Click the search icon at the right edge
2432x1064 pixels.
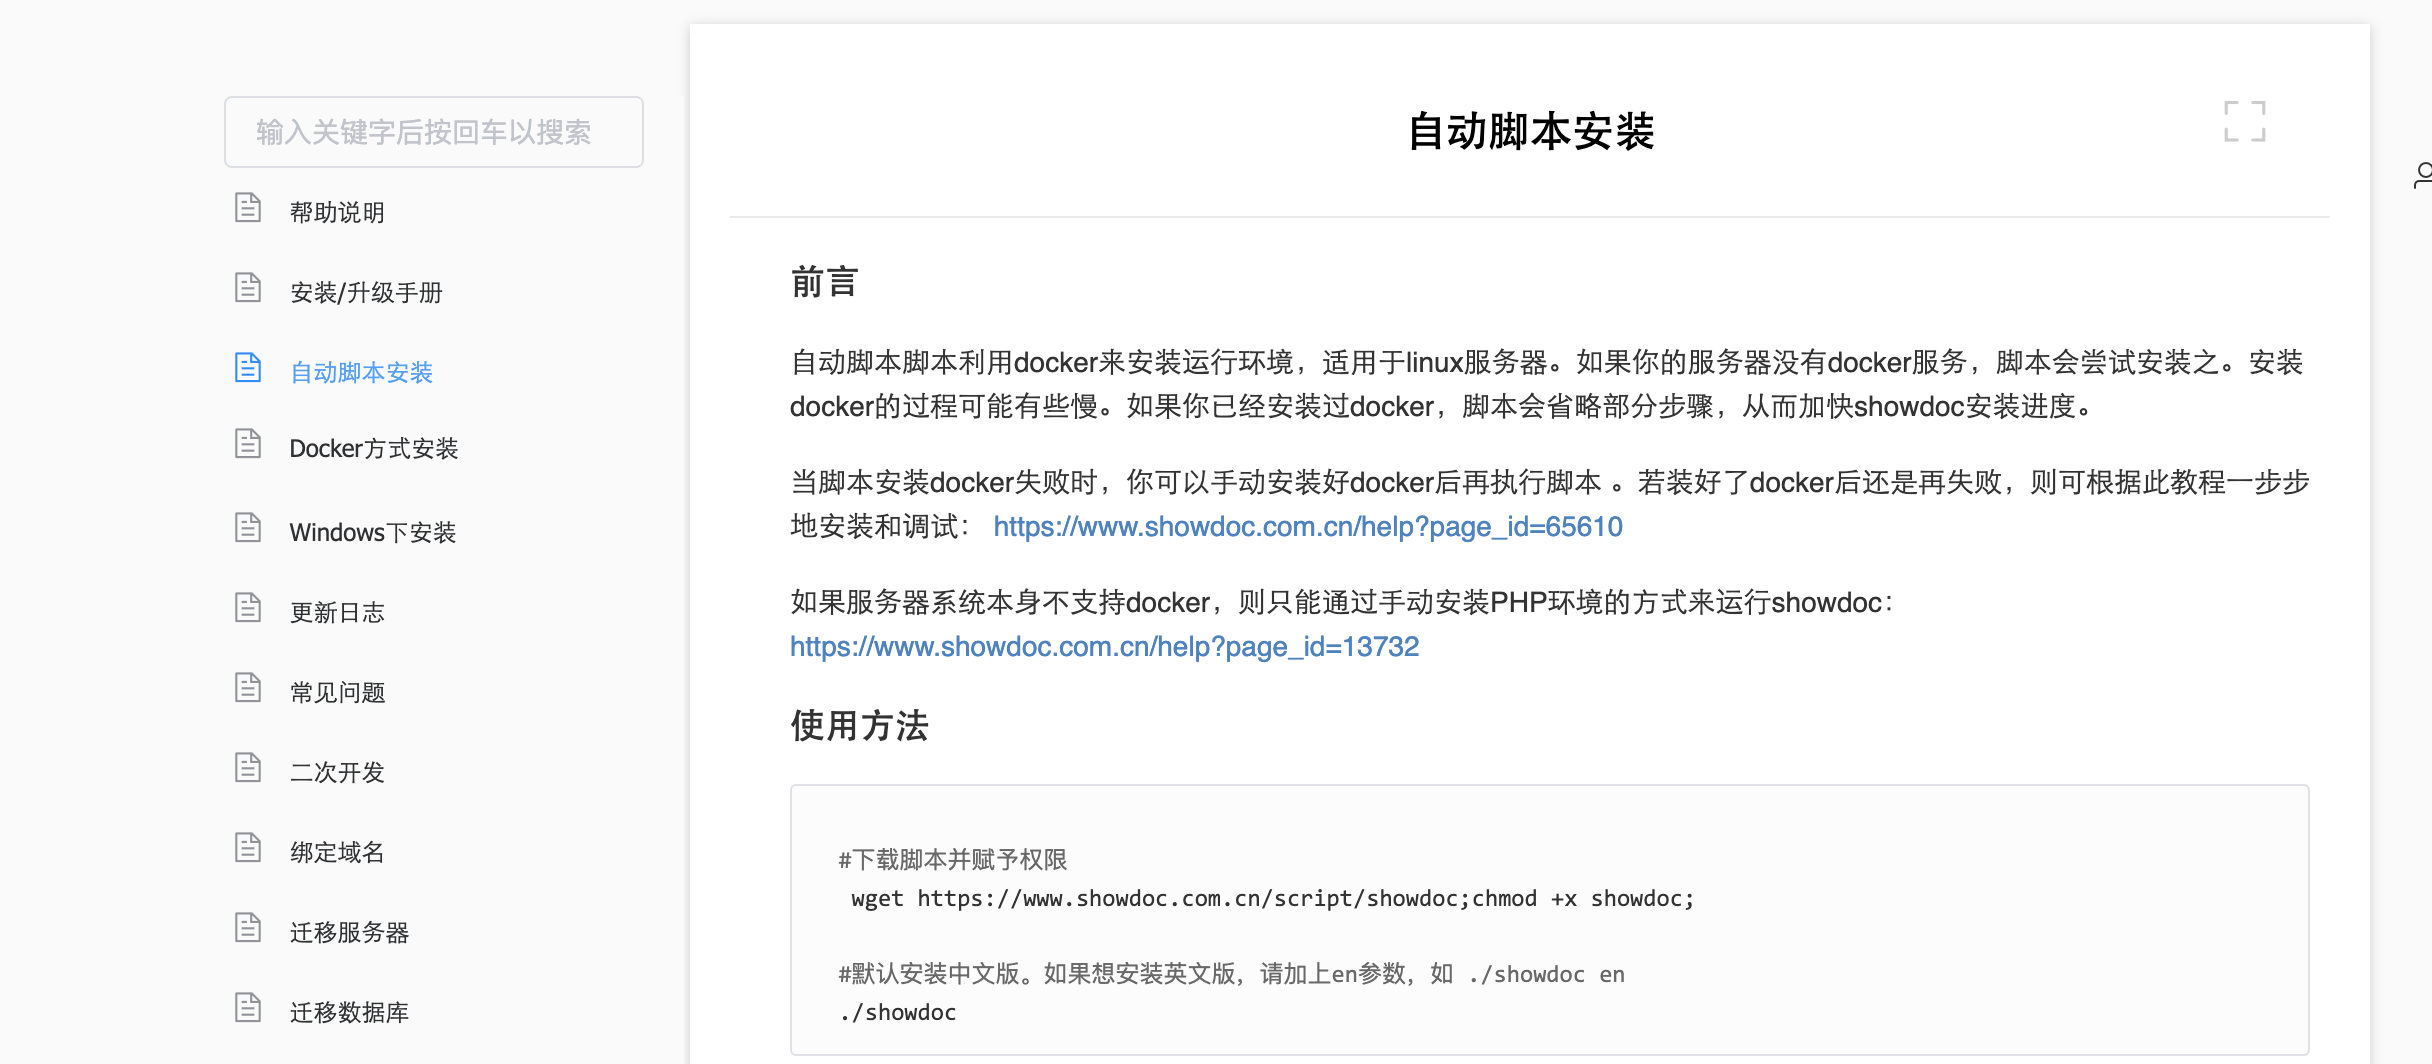(2424, 175)
